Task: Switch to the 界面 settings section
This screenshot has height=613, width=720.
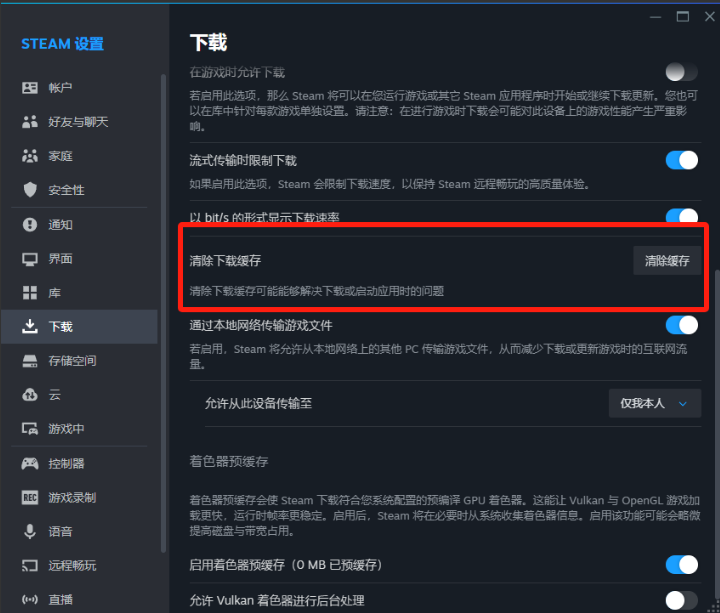Action: (79, 259)
